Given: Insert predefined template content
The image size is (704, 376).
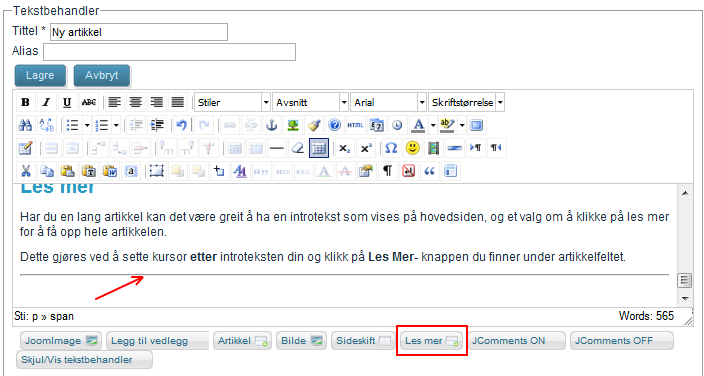Looking at the screenshot, I should coord(450,171).
